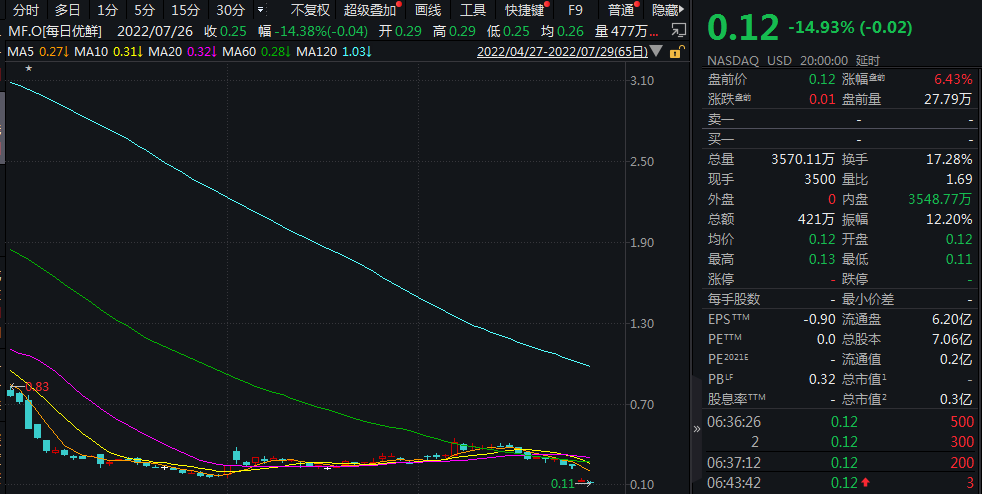Open the date range dropdown triangle
Screen dimensions: 982x494
[x=656, y=50]
